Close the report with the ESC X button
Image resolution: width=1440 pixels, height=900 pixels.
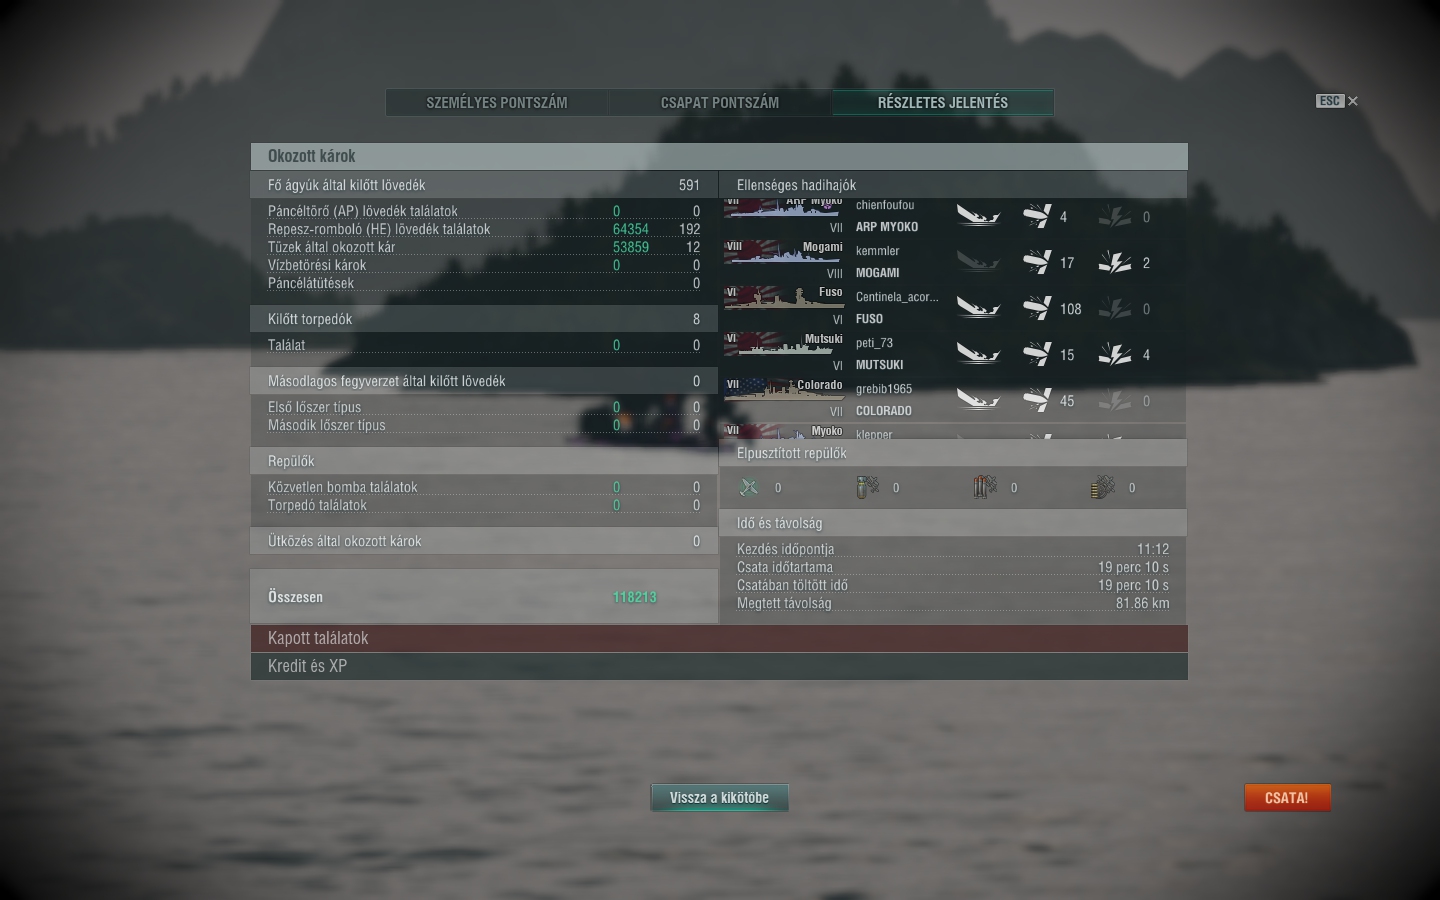(1338, 101)
